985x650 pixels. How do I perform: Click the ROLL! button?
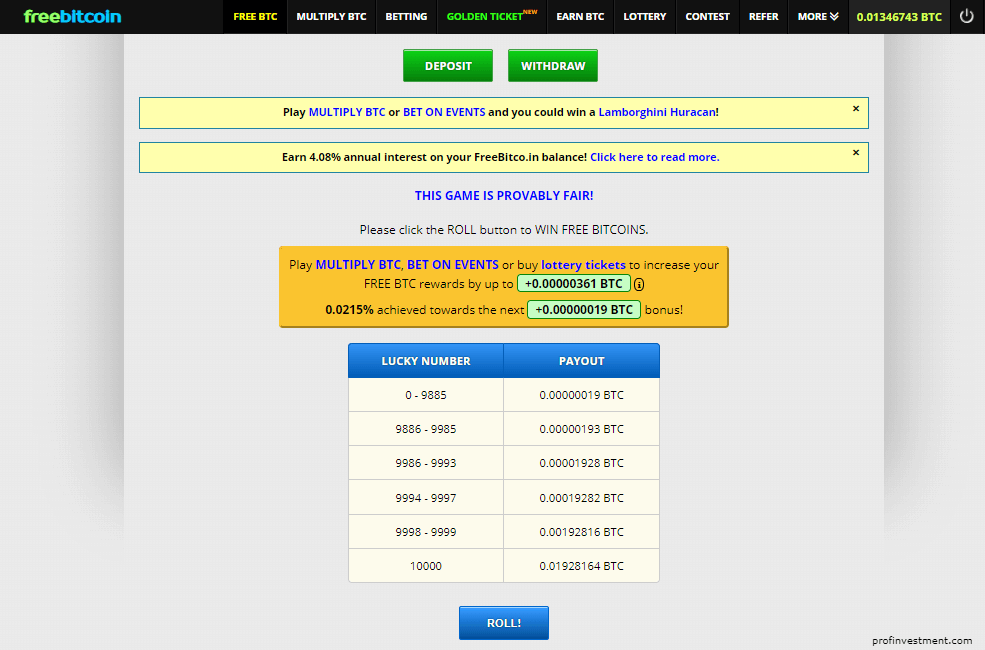(504, 623)
